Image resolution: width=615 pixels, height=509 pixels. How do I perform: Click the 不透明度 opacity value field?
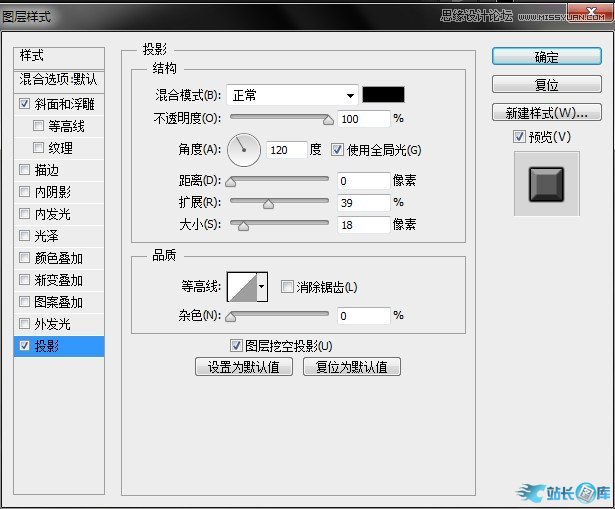363,119
